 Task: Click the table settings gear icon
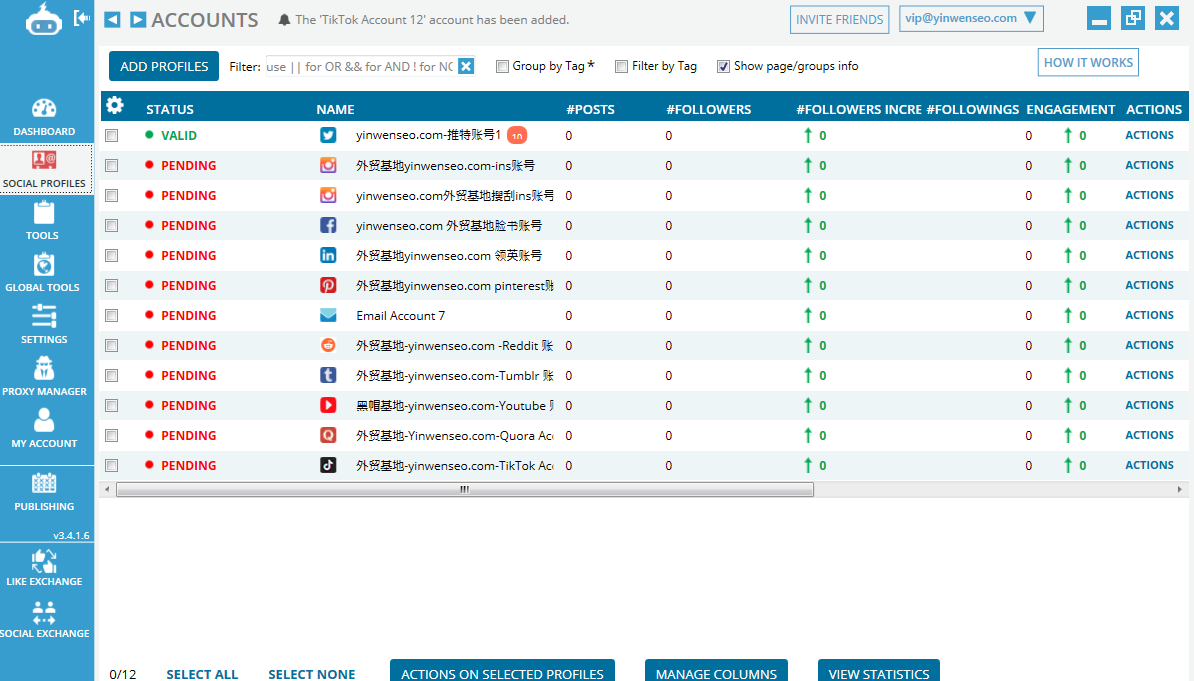pos(115,106)
